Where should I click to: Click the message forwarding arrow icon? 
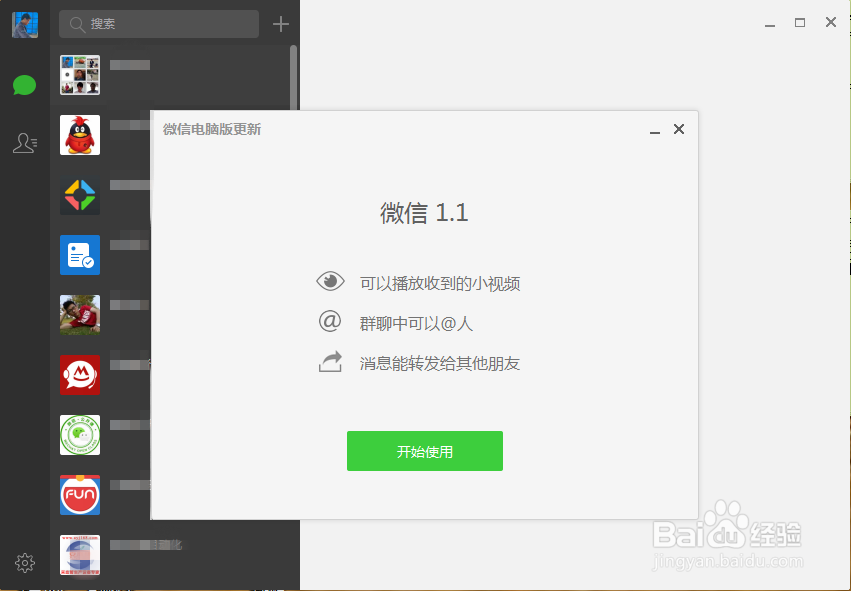330,363
